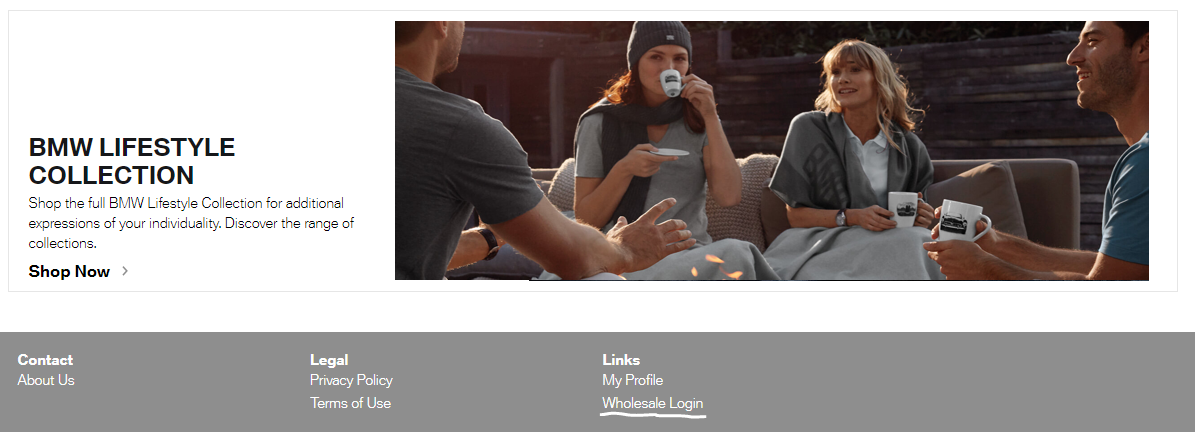Click the Shop Now link
The width and height of the screenshot is (1195, 432).
(x=69, y=271)
